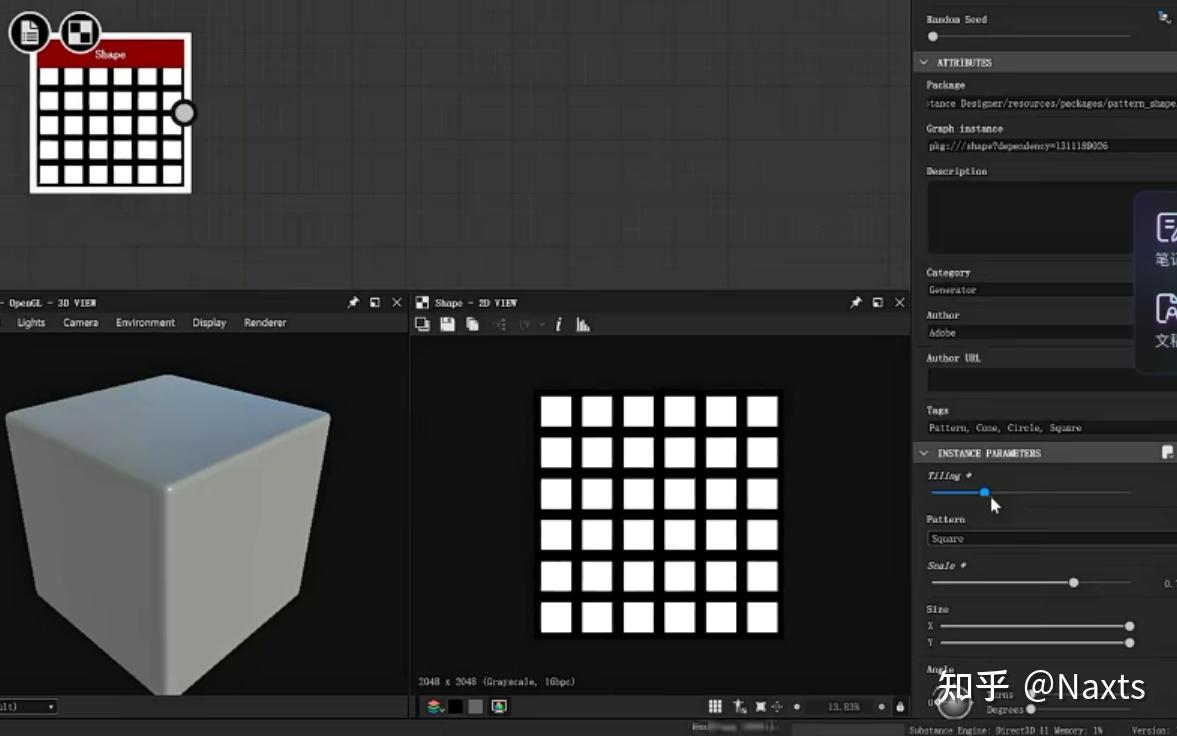Click the save icon in 2D View toolbar
The image size is (1177, 736).
(447, 324)
